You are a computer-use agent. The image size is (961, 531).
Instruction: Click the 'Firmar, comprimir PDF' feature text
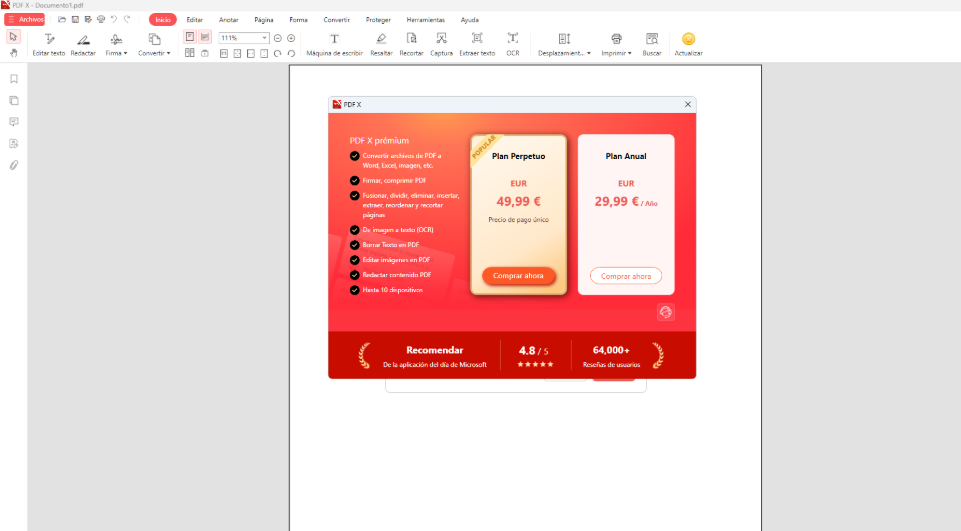394,181
